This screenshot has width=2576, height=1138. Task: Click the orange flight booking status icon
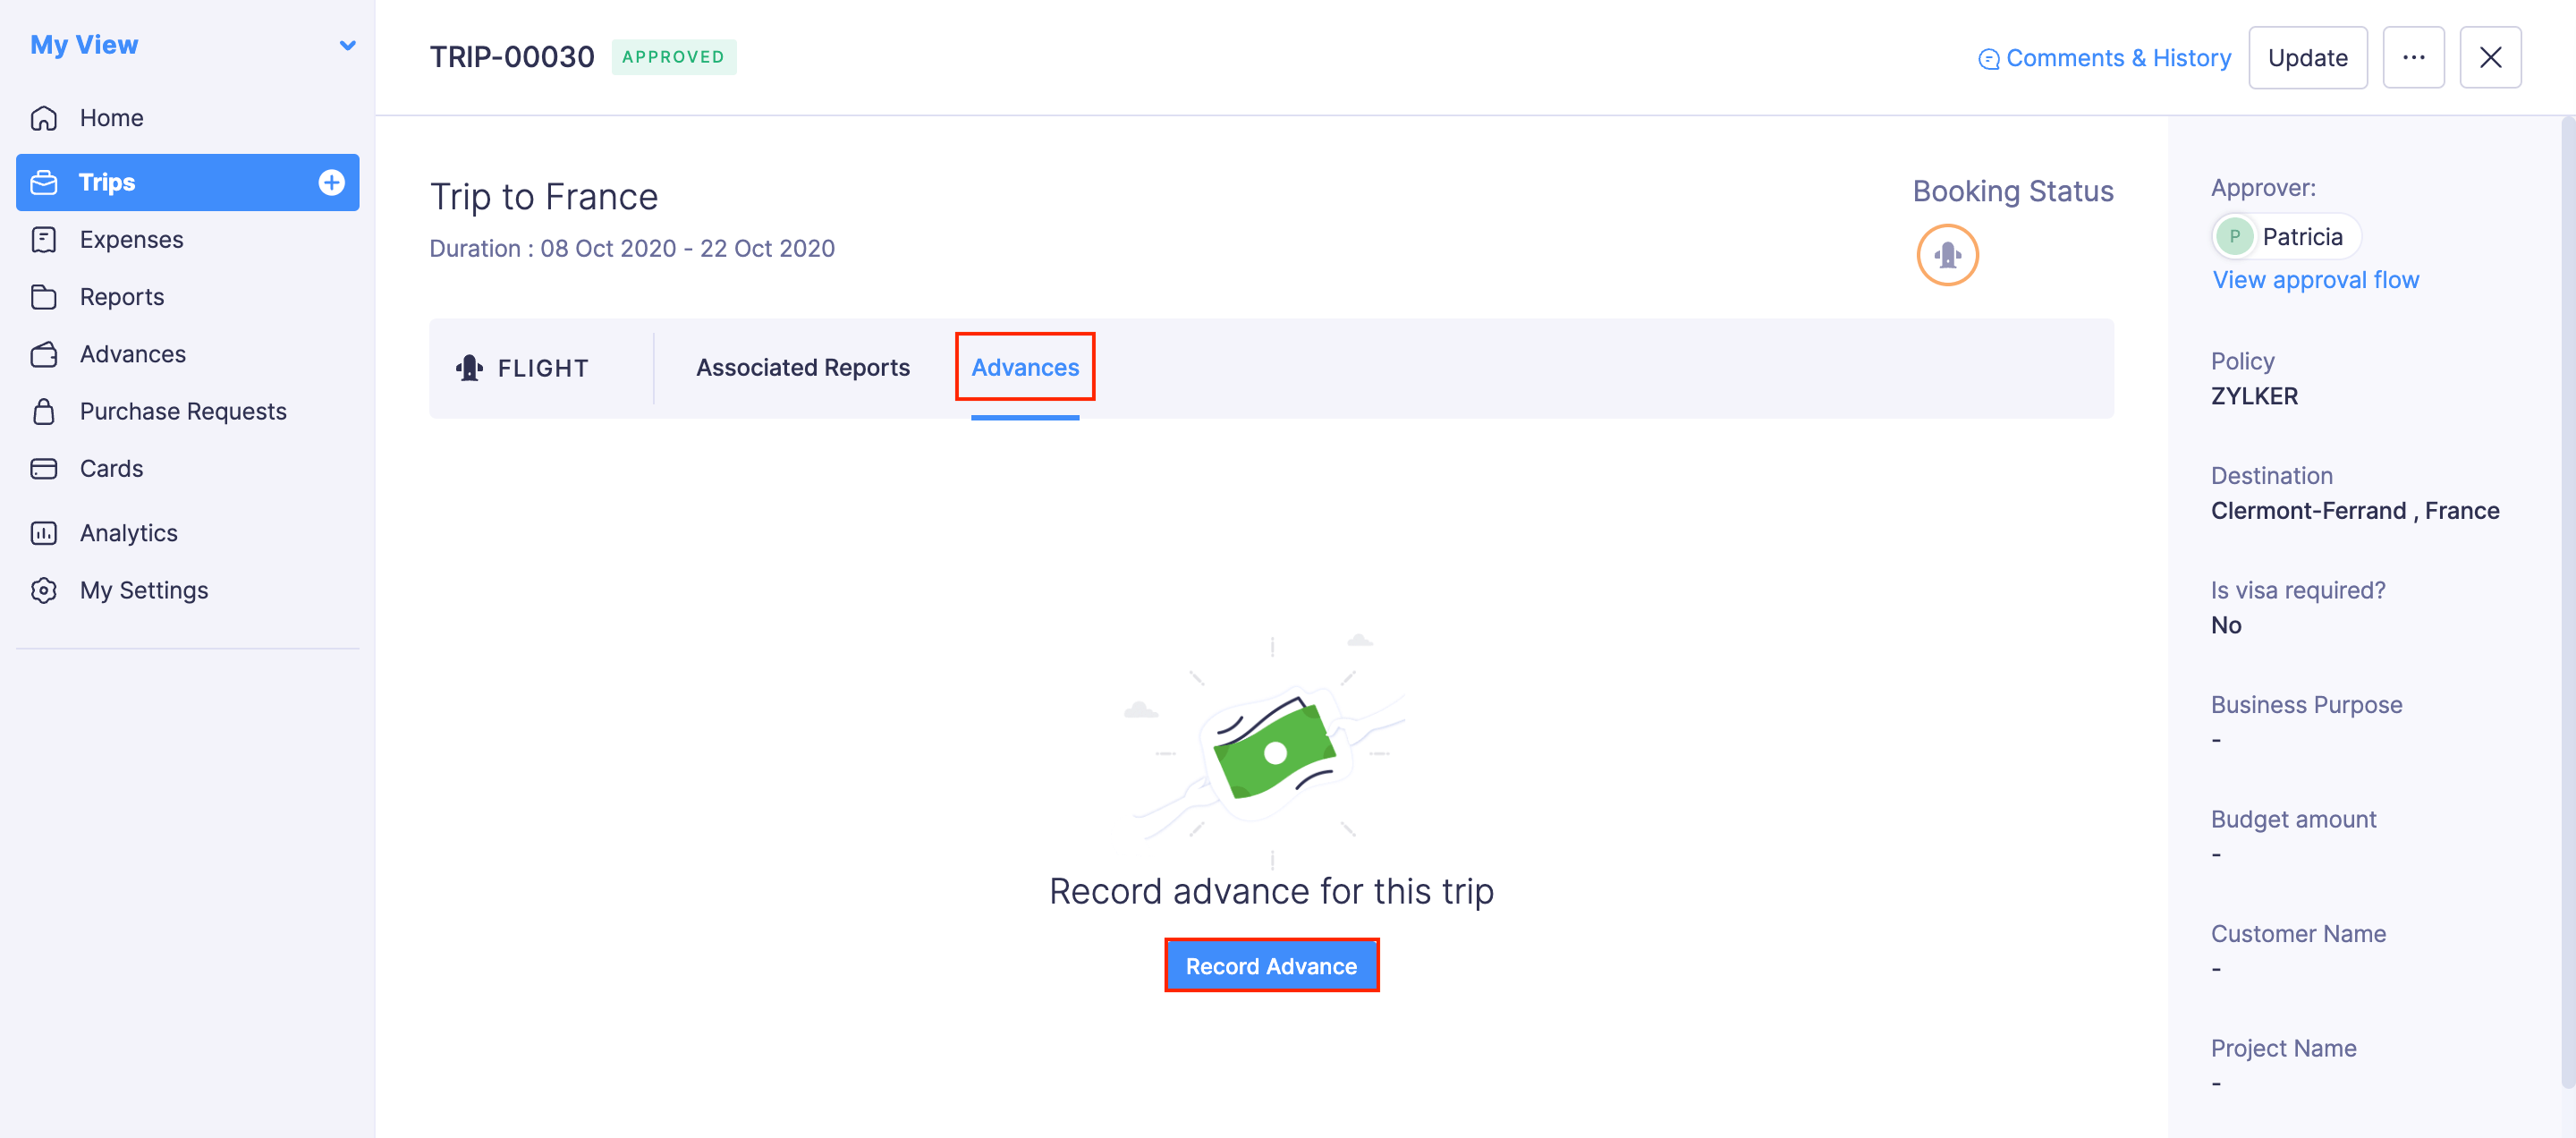1947,255
